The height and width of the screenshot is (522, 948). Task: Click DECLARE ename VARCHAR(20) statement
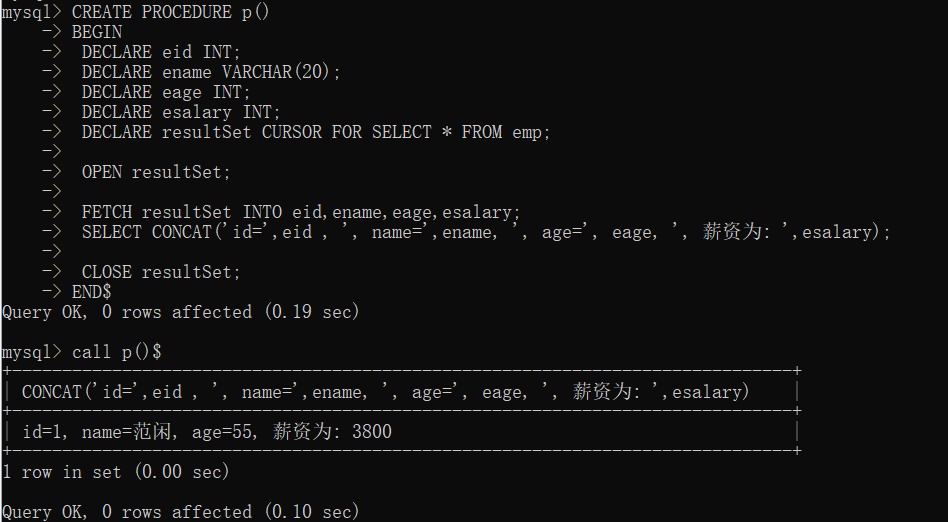tap(211, 72)
